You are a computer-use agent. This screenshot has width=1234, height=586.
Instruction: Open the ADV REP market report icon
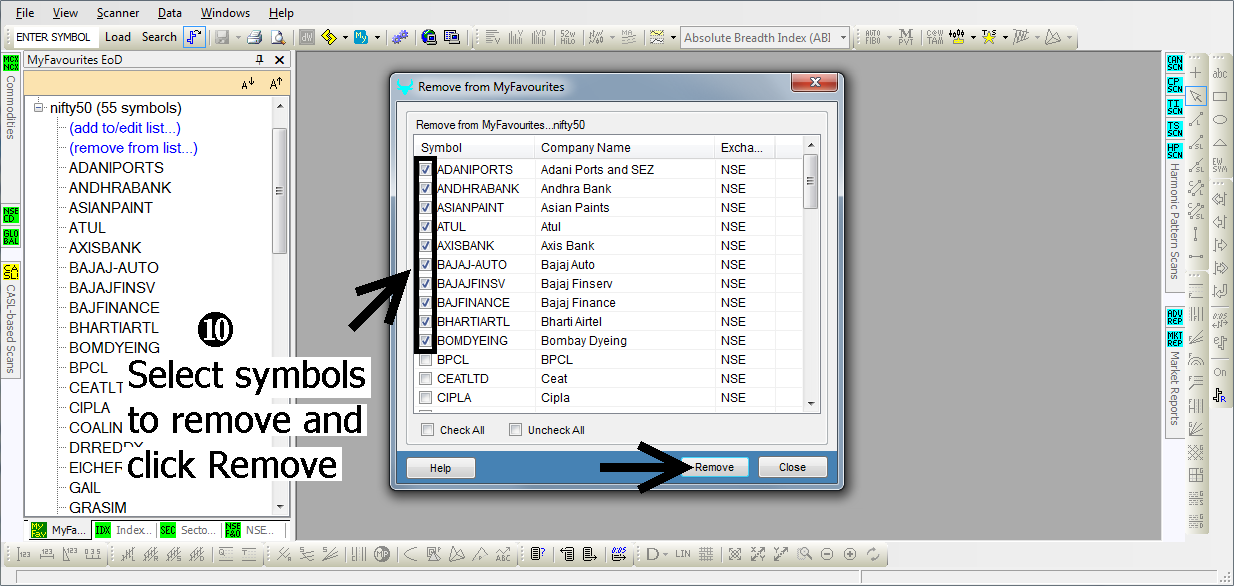[1174, 318]
